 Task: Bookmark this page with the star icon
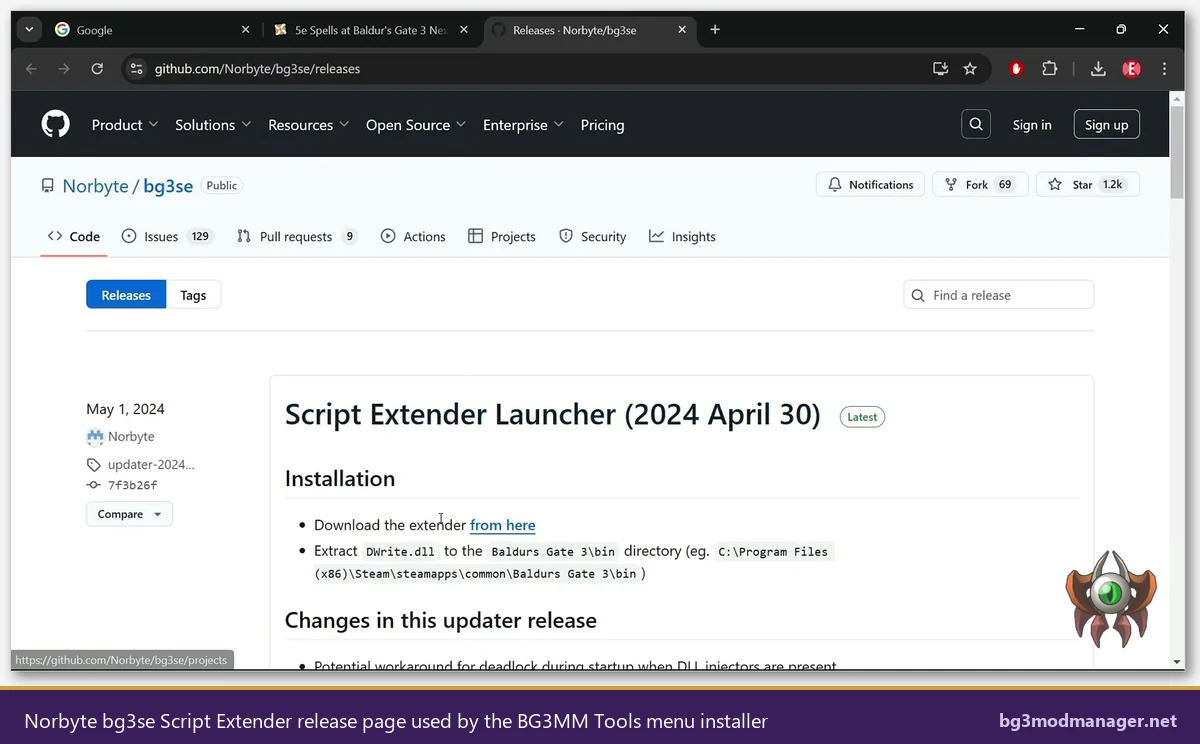pyautogui.click(x=970, y=69)
